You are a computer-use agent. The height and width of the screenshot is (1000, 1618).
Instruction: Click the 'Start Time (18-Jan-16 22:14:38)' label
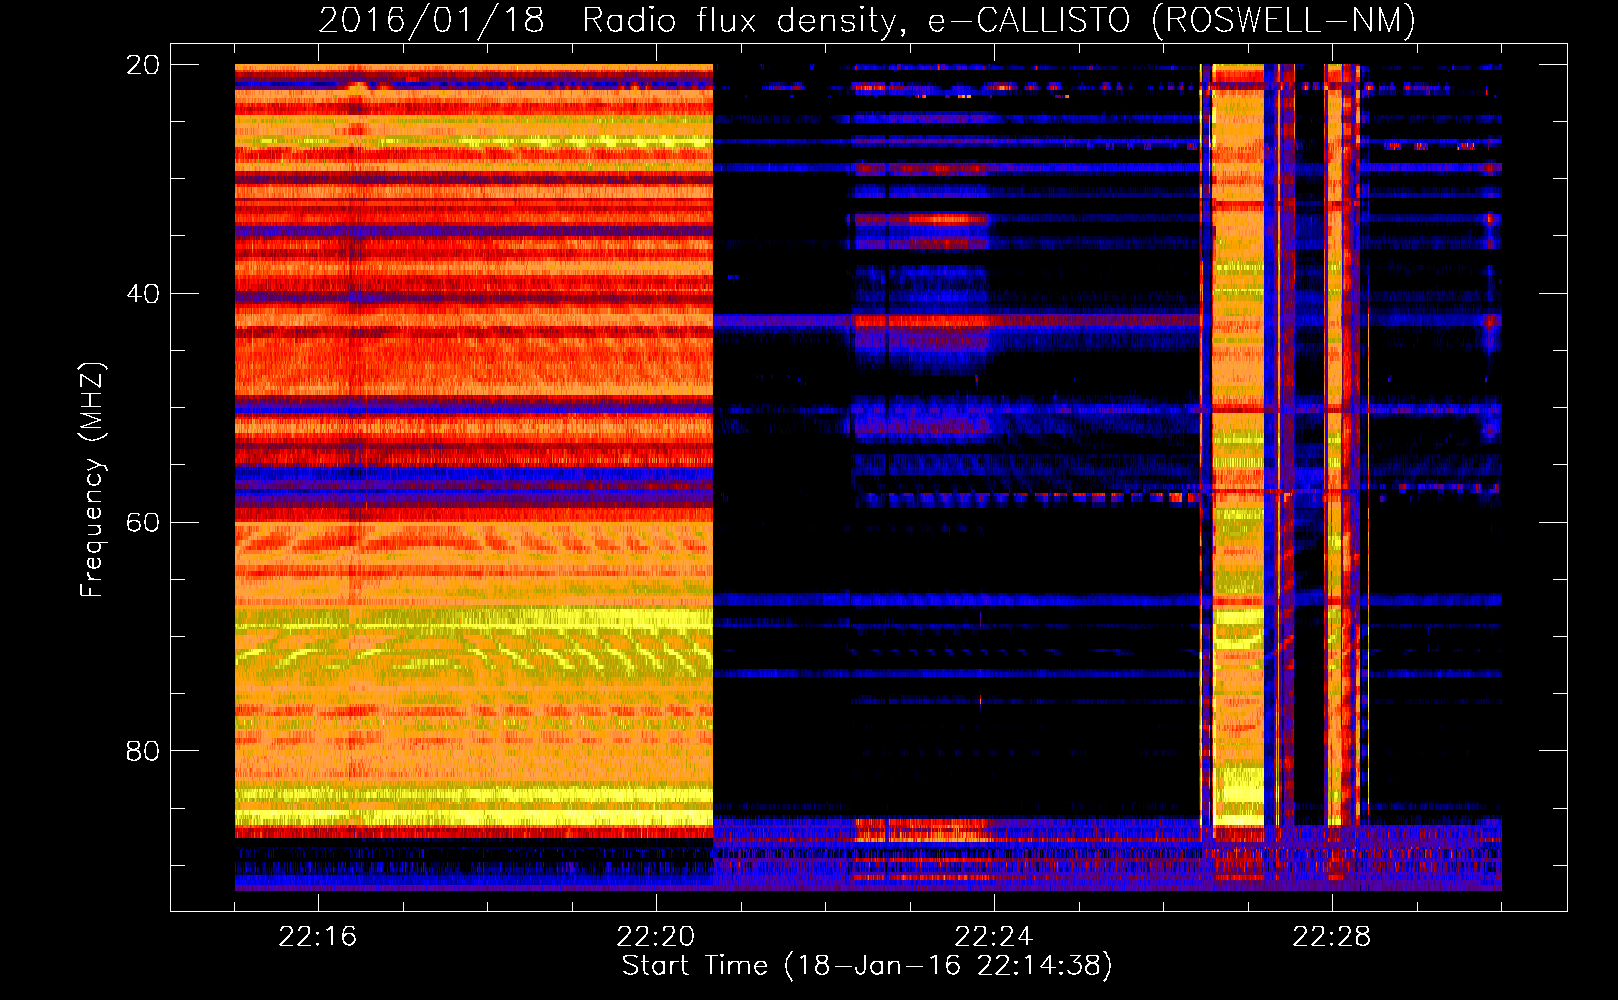pos(867,966)
